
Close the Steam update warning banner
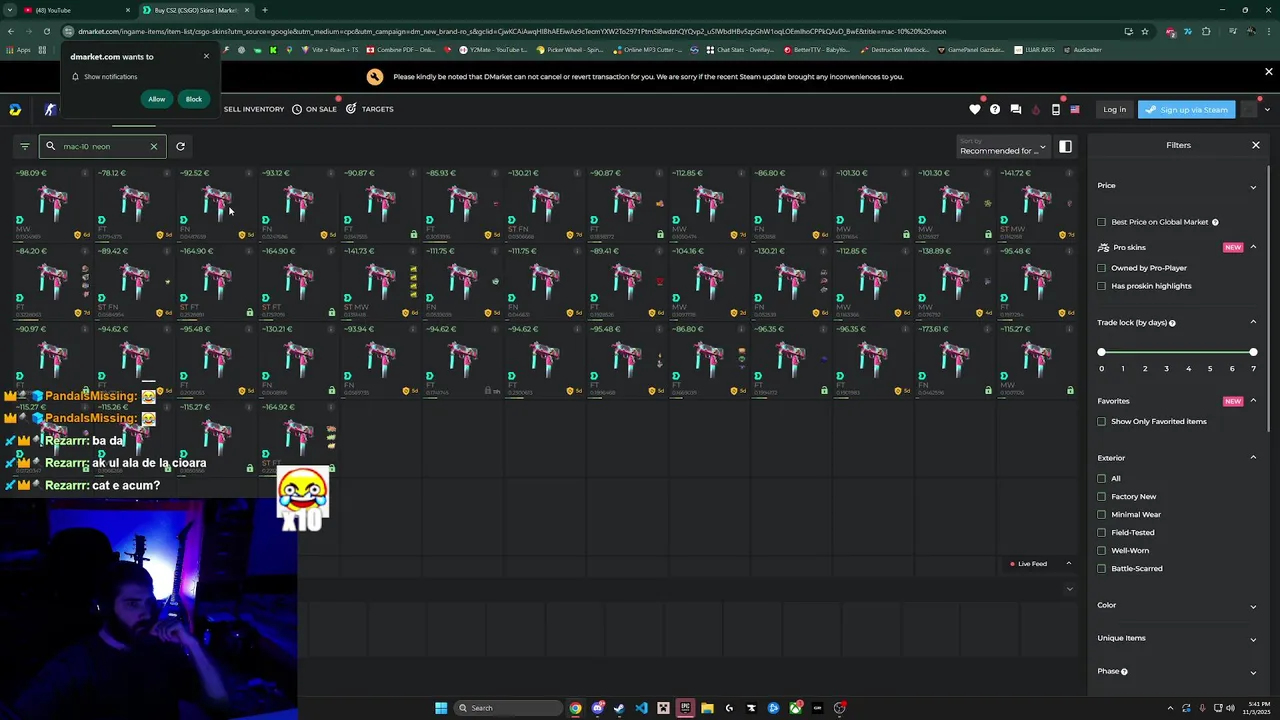point(1268,72)
